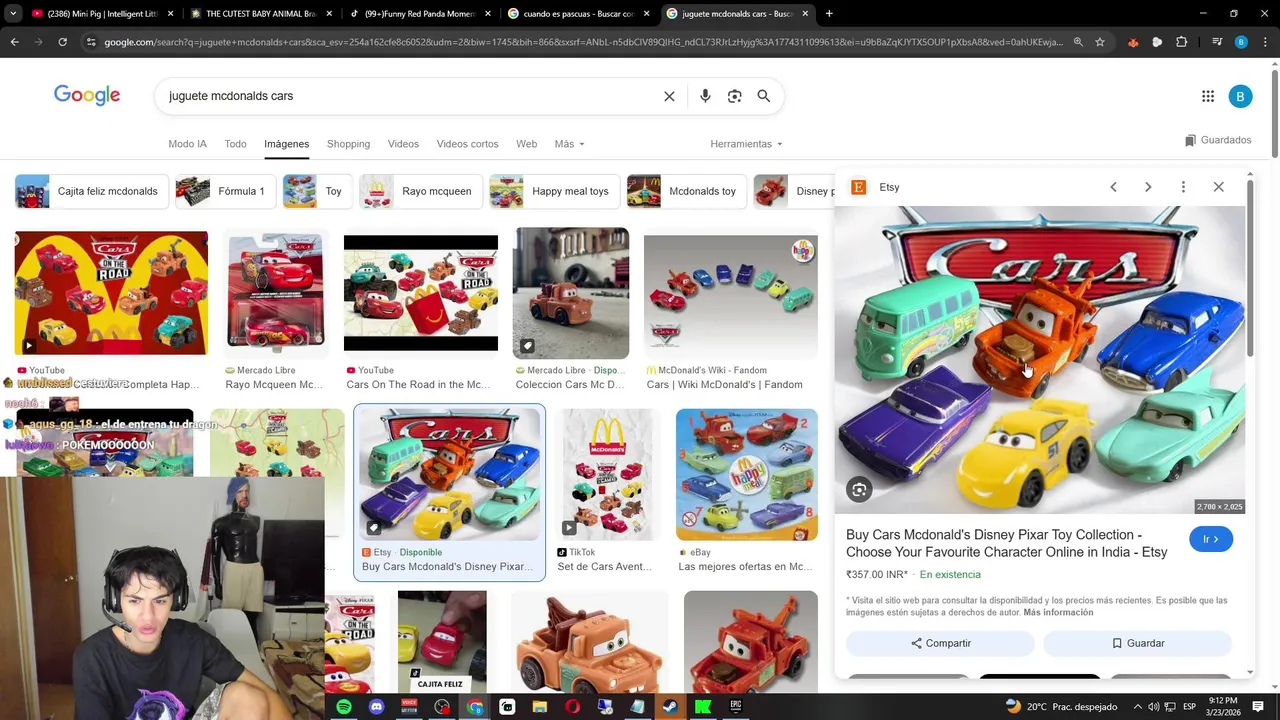Switch to the Web tab

pyautogui.click(x=526, y=144)
